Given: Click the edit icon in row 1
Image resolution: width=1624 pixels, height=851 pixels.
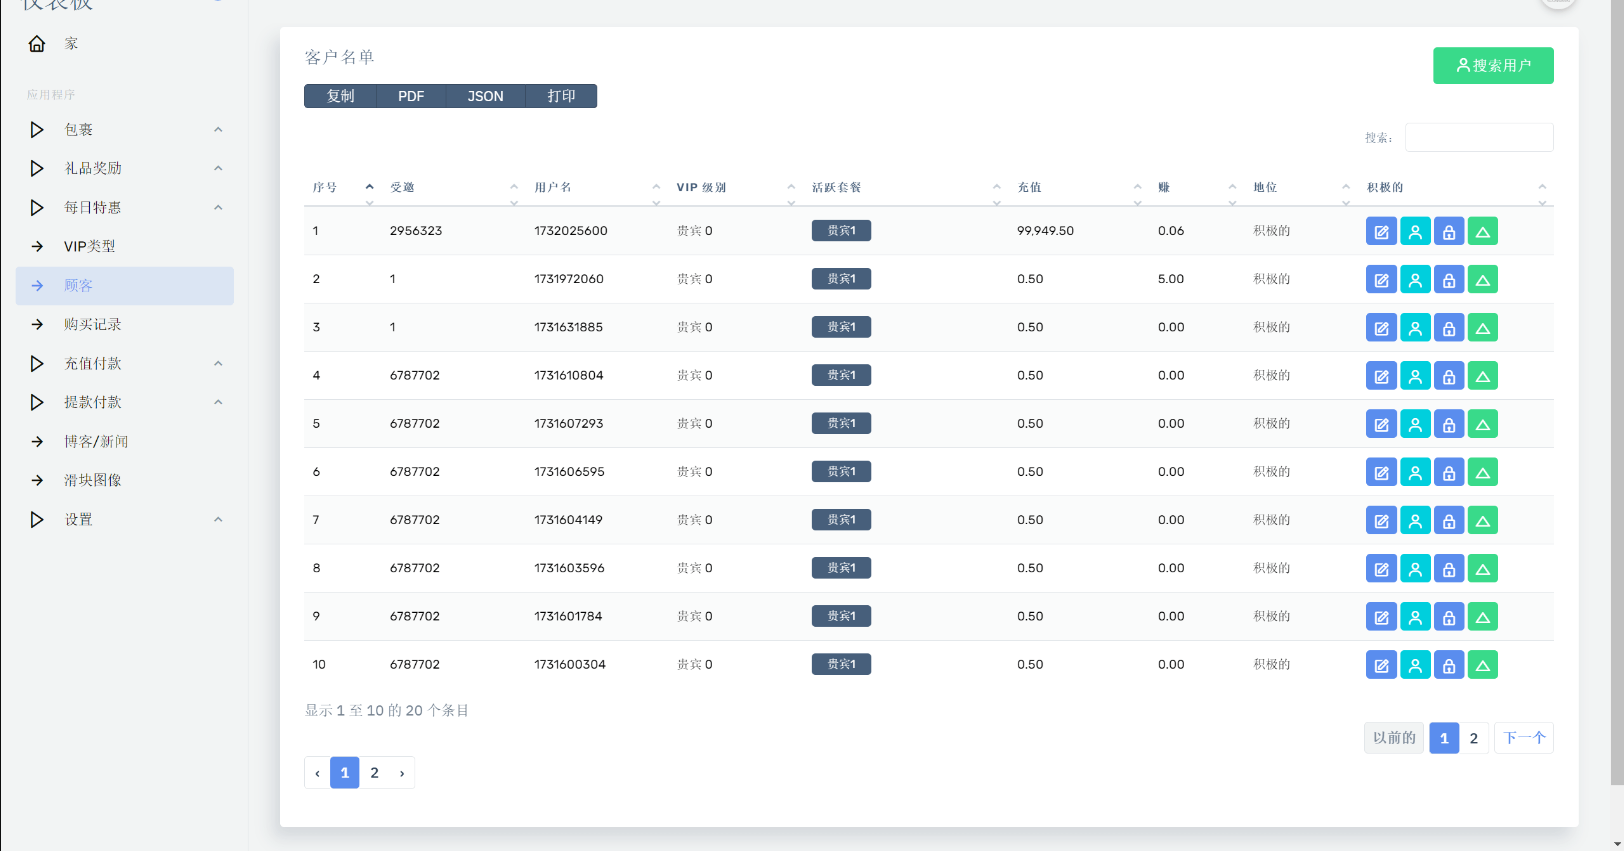Looking at the screenshot, I should point(1381,232).
